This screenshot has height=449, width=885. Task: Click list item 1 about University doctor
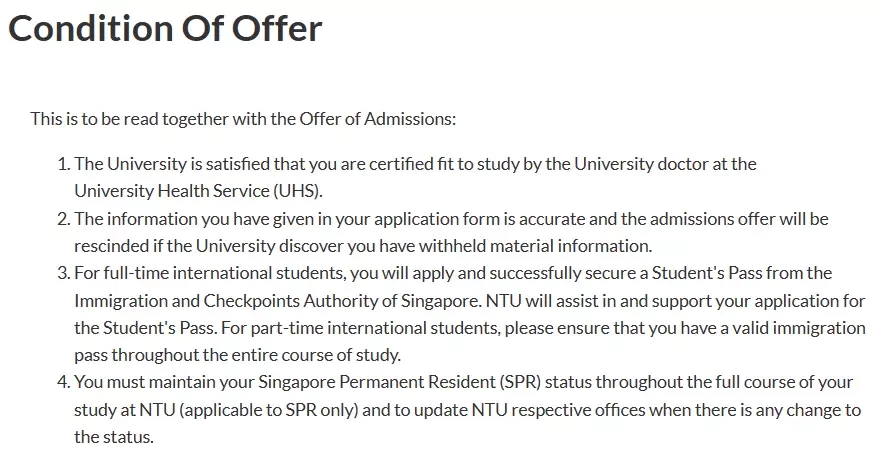(407, 177)
